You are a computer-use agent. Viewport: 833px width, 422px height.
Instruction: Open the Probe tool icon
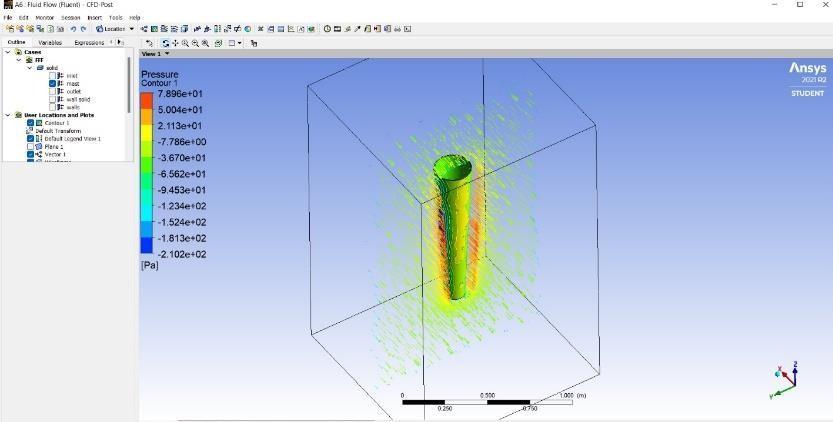tap(358, 29)
